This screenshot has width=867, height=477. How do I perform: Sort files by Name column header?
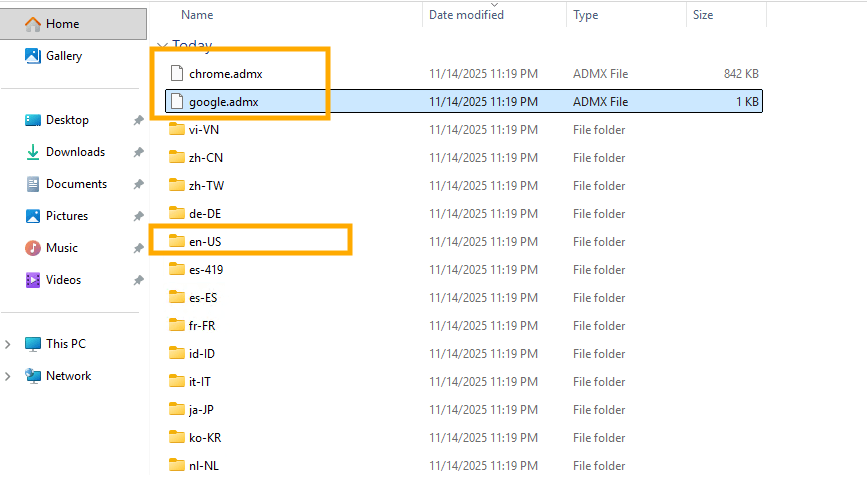pos(197,15)
